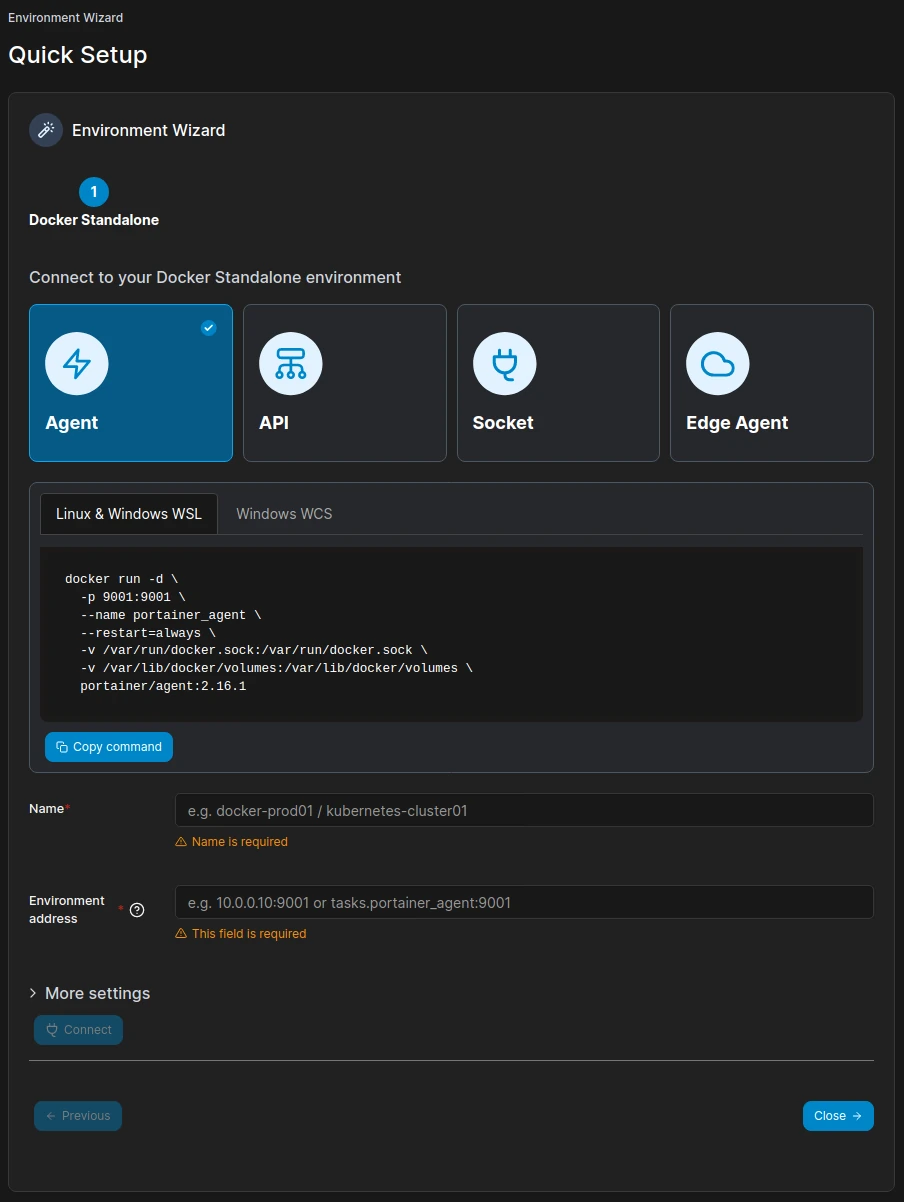Screen dimensions: 904x1202
Task: Click the Previous button
Action: pos(78,1116)
